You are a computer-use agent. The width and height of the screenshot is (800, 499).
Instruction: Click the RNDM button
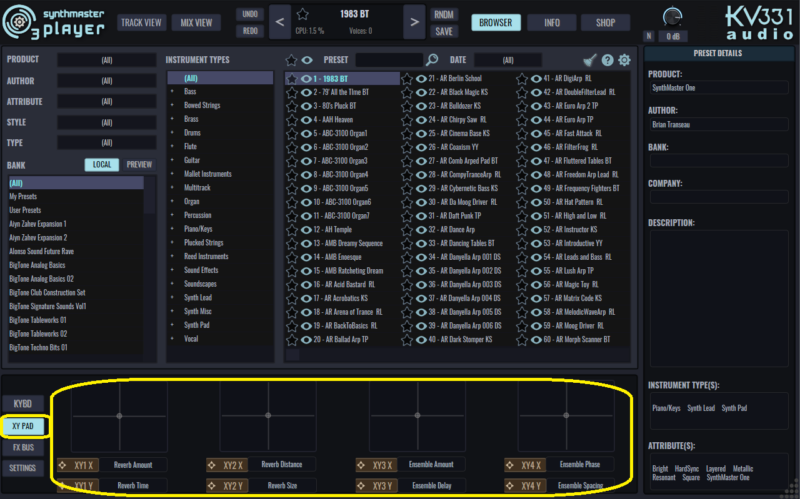click(445, 14)
